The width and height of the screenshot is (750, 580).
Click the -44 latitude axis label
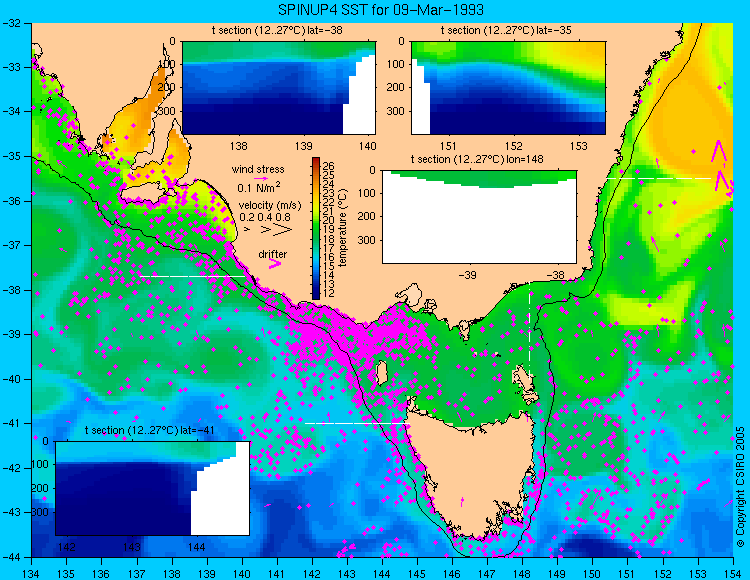11,557
